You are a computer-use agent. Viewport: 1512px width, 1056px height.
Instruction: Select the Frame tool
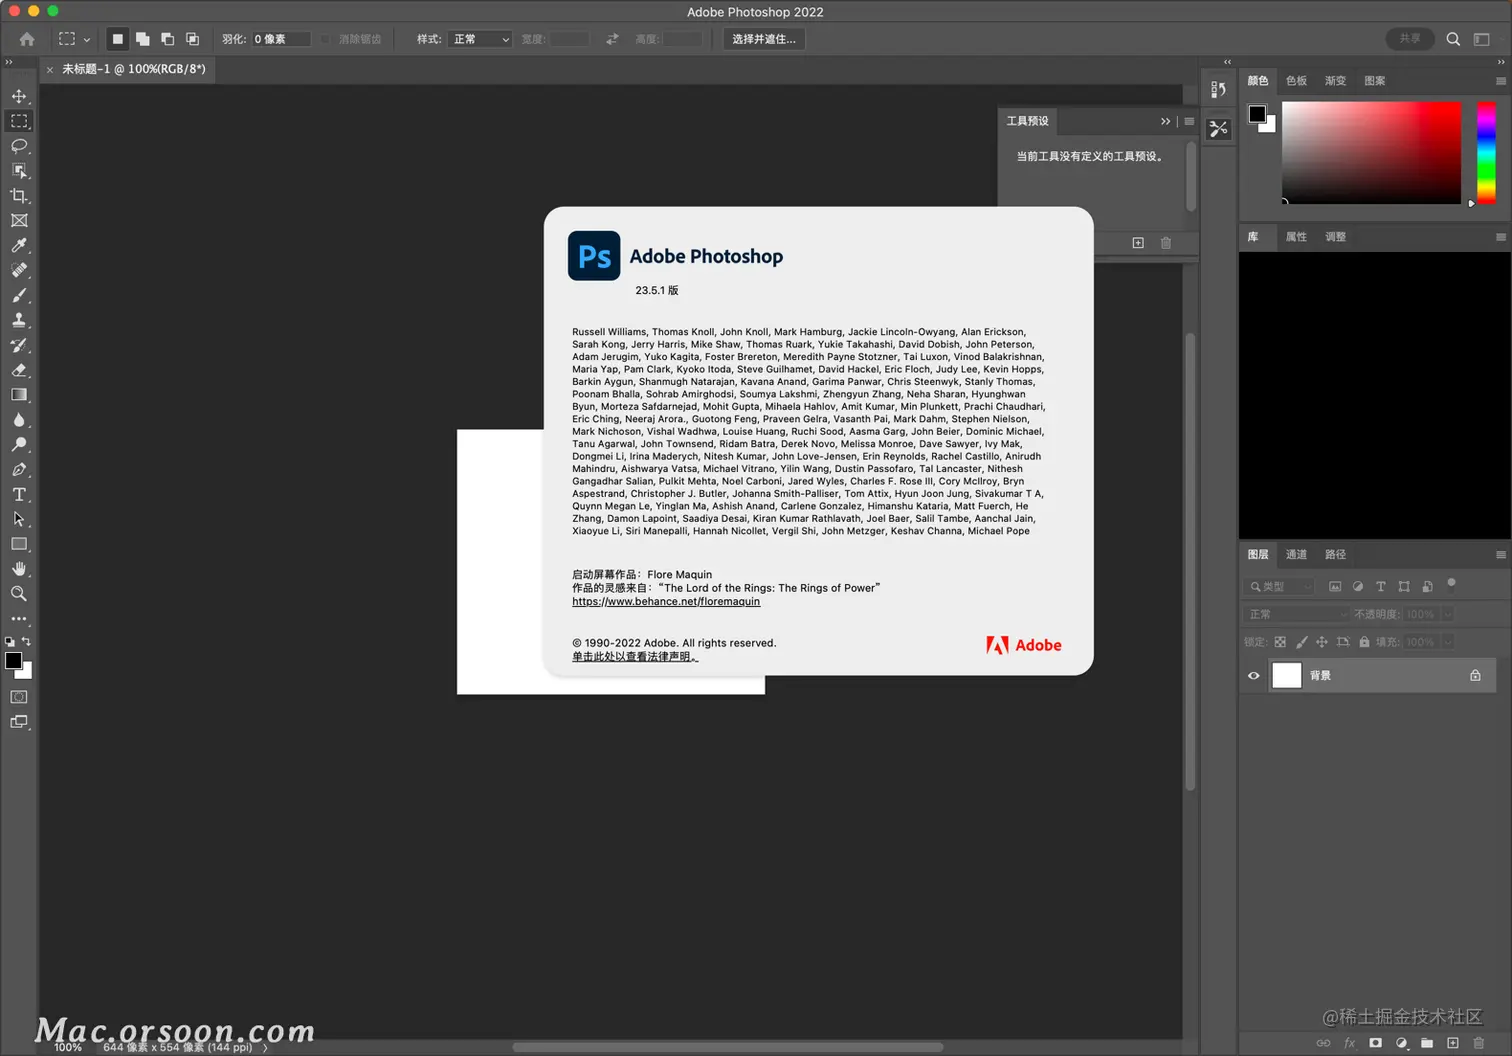point(19,221)
